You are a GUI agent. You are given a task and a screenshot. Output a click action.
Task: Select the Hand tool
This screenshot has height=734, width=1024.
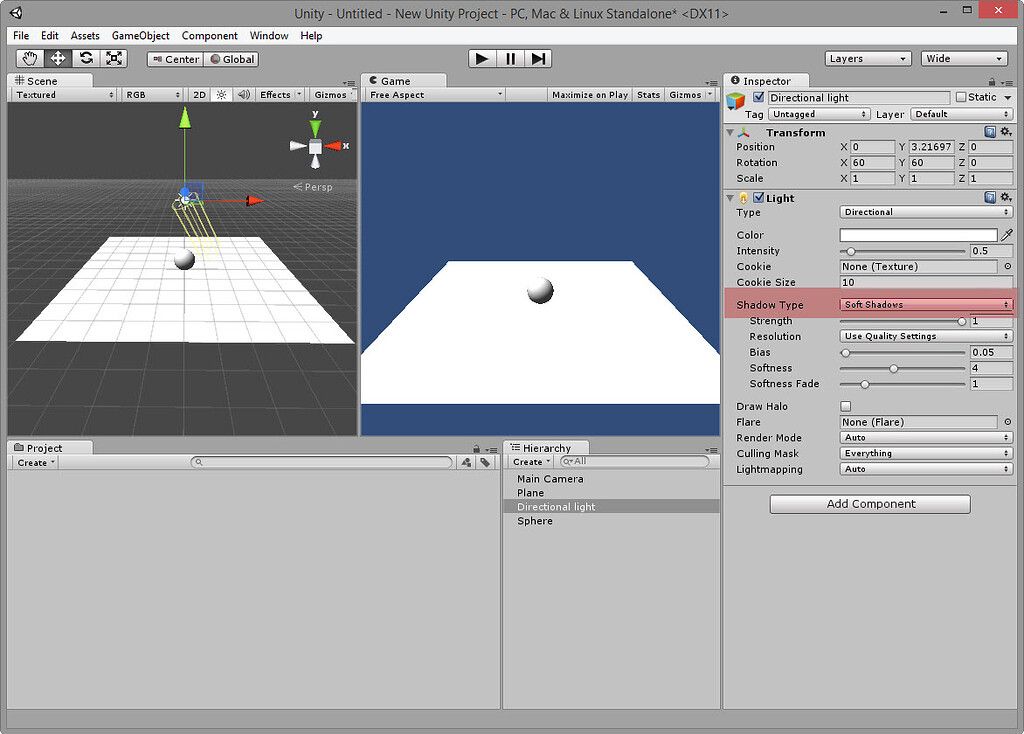[29, 59]
